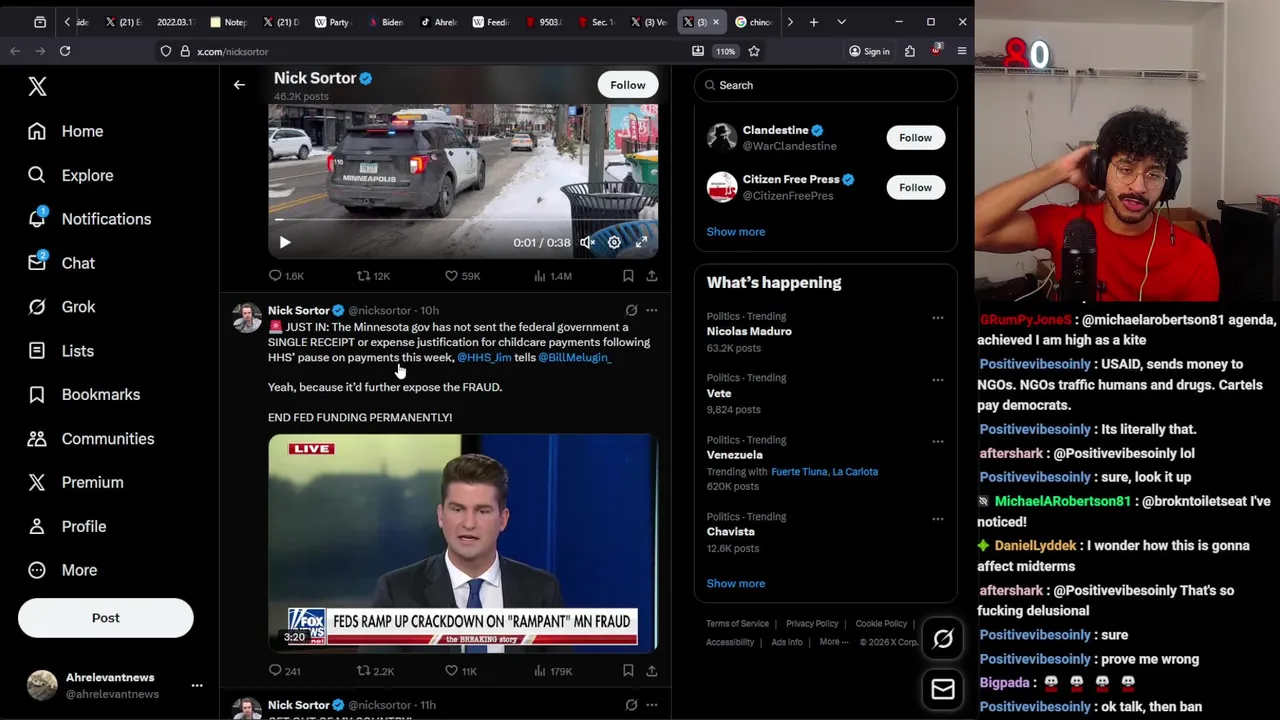This screenshot has width=1280, height=720.
Task: Open a new browser tab
Action: [814, 22]
